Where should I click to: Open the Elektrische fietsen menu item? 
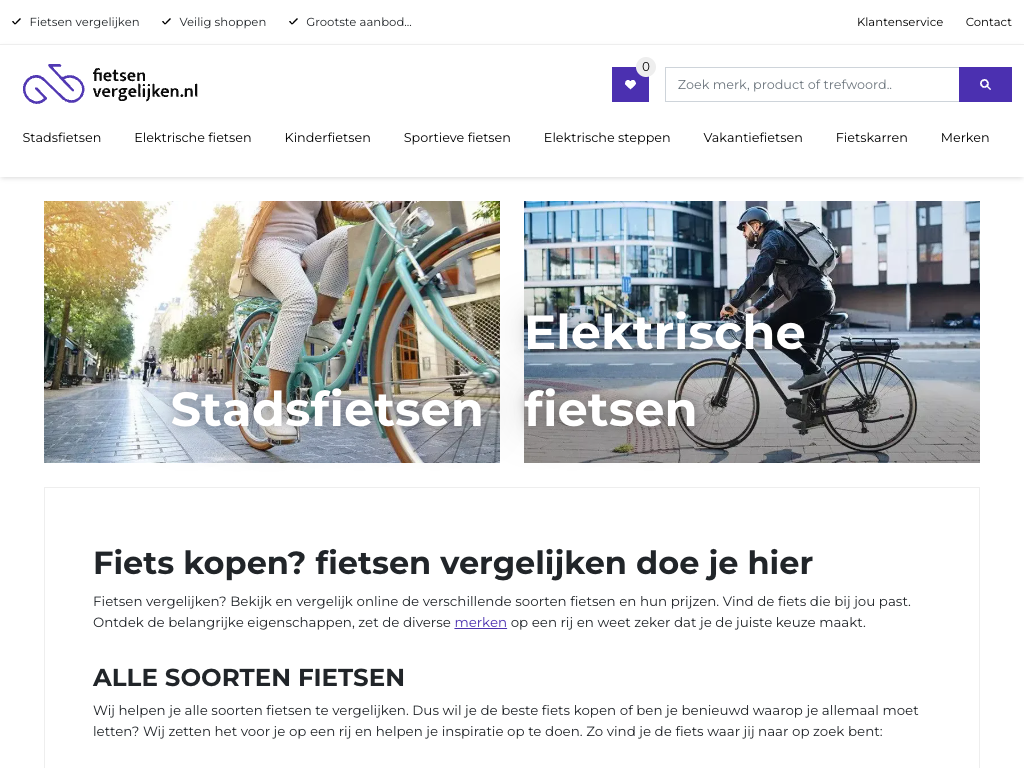coord(193,138)
